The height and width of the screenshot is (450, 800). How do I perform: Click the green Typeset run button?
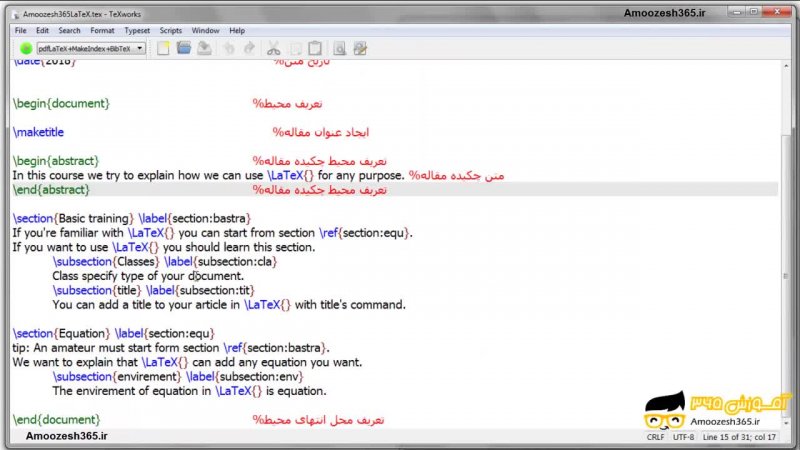26,48
